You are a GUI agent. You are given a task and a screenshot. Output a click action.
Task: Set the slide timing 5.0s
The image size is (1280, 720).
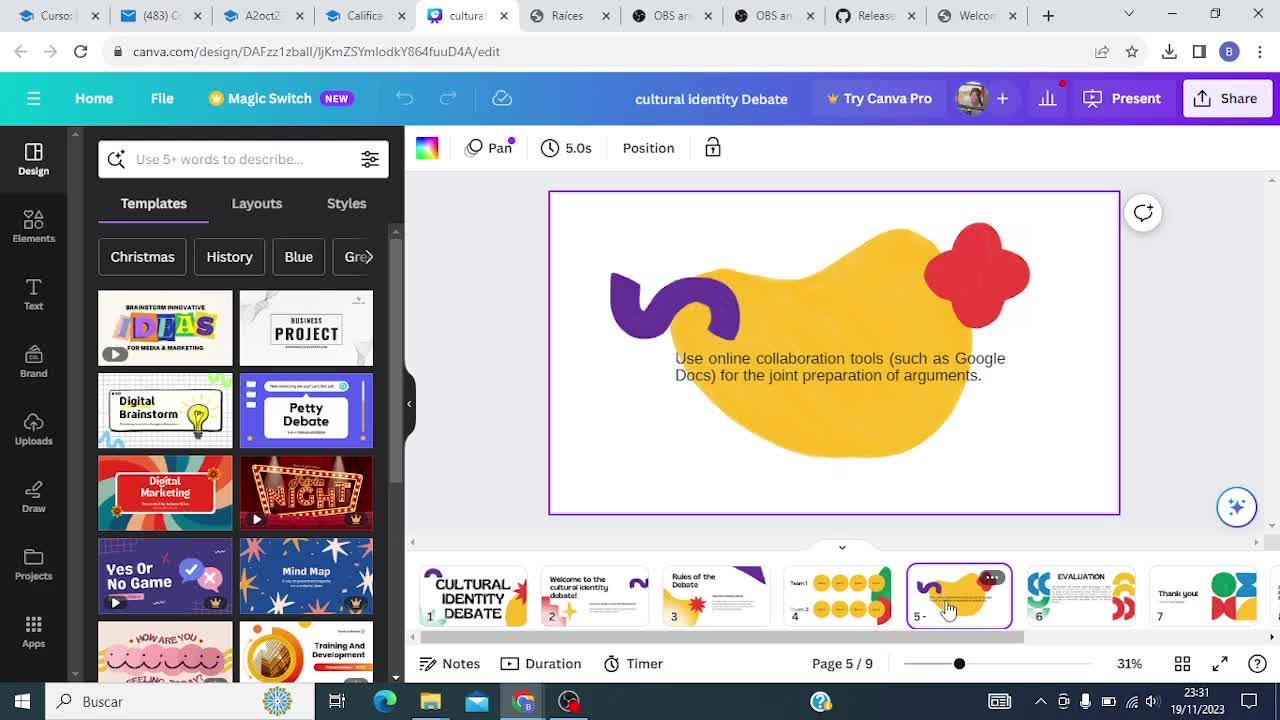(566, 148)
